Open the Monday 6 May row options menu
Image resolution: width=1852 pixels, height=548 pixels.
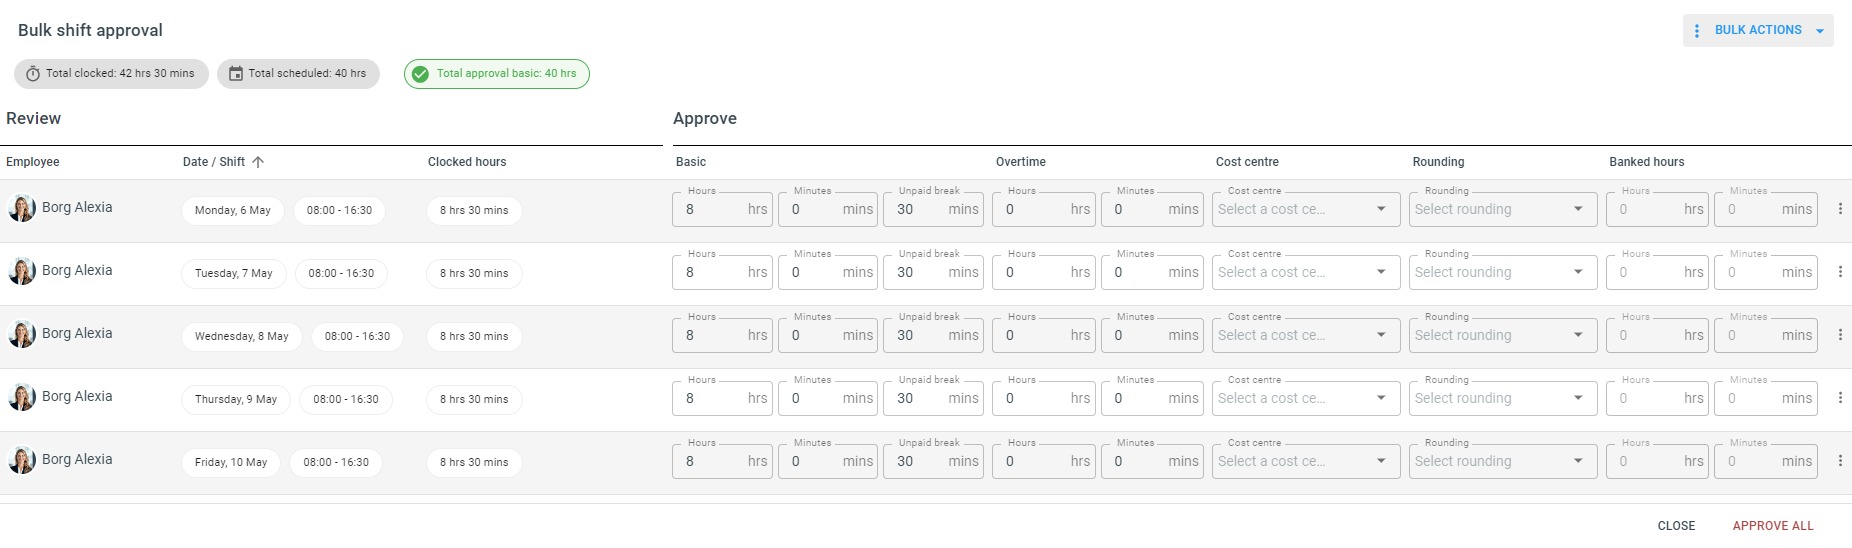[1840, 209]
